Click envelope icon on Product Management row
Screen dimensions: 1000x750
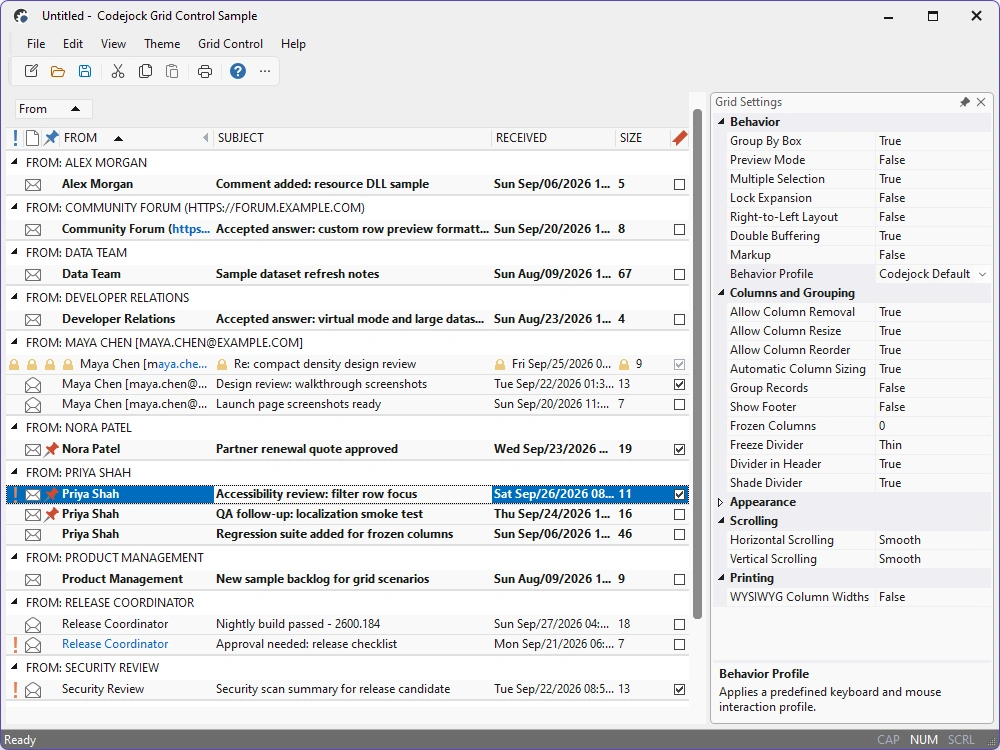(x=33, y=580)
